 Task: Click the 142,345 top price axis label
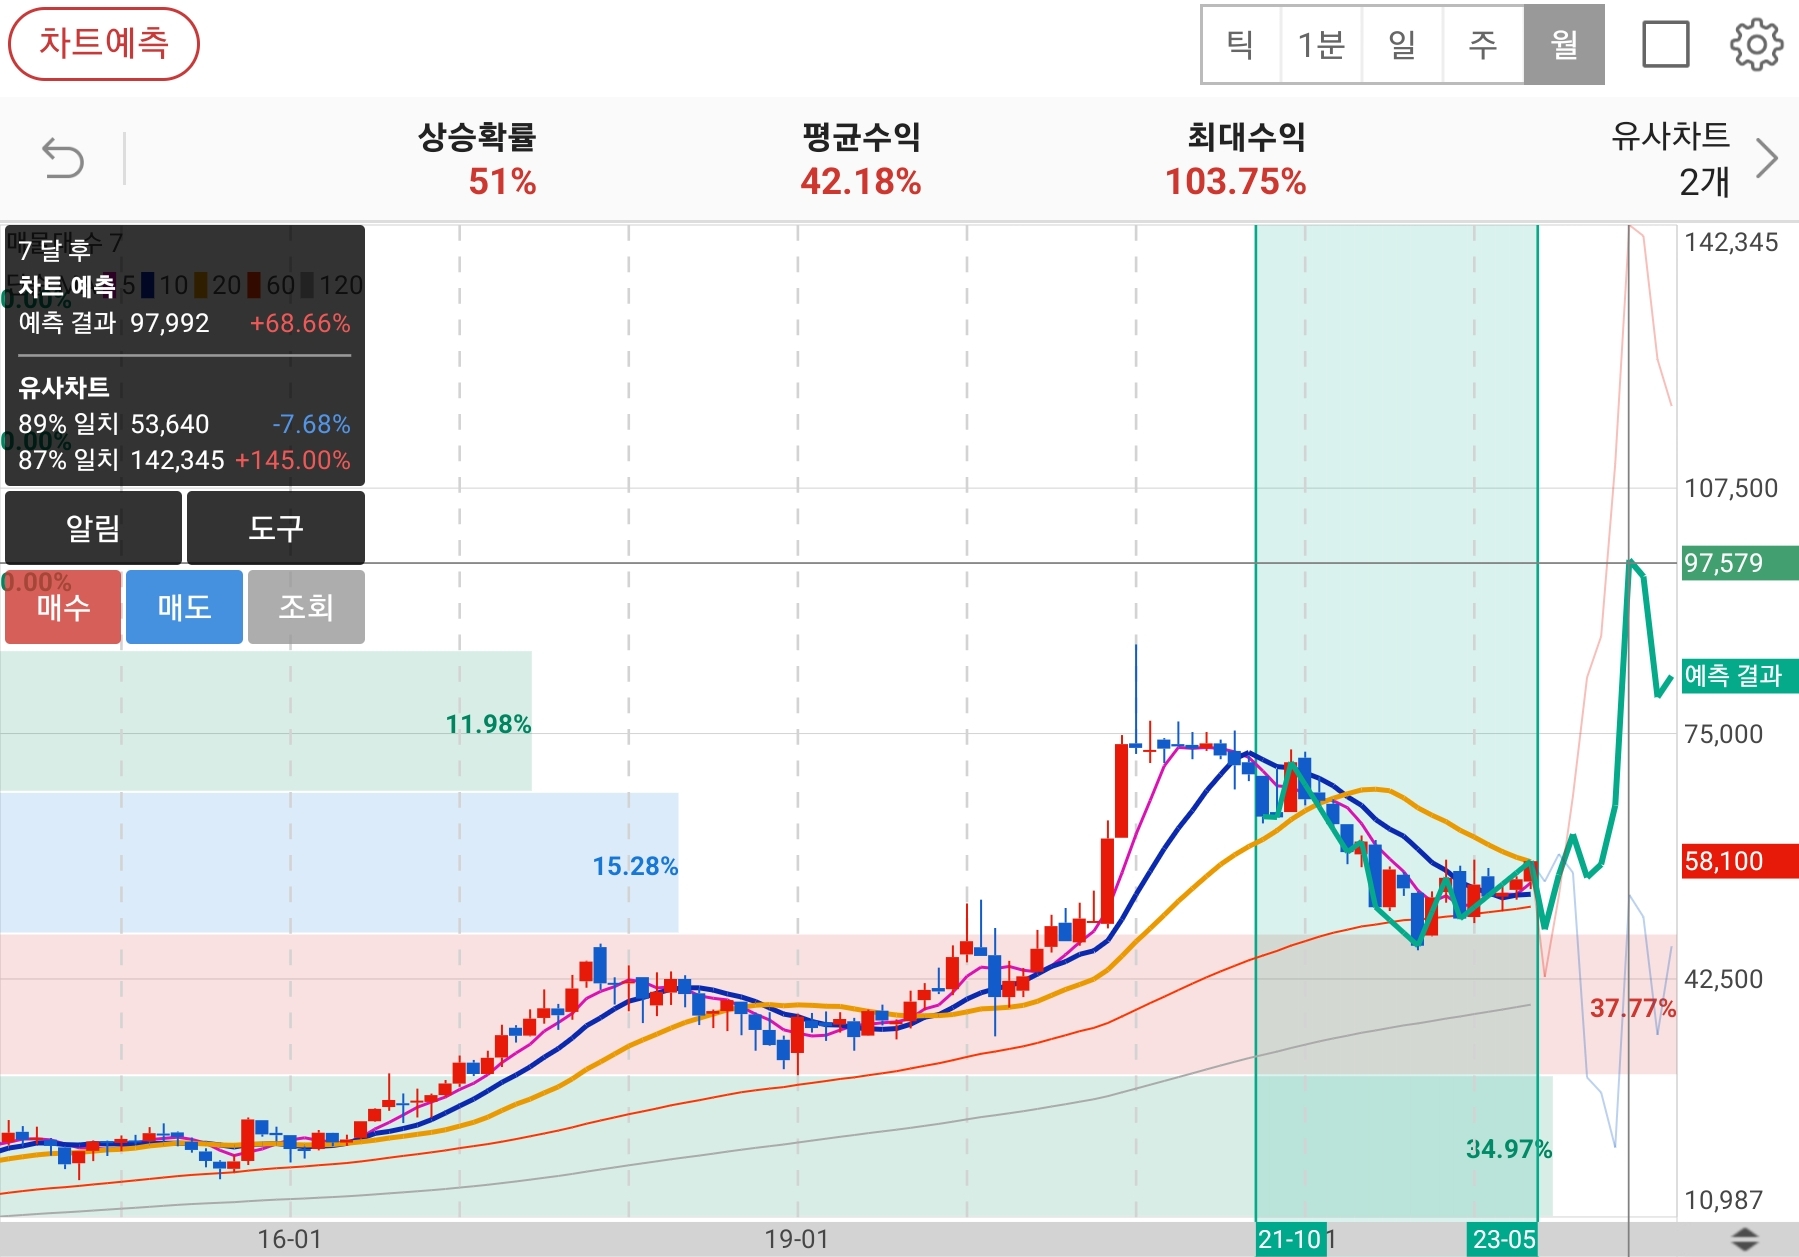point(1732,243)
